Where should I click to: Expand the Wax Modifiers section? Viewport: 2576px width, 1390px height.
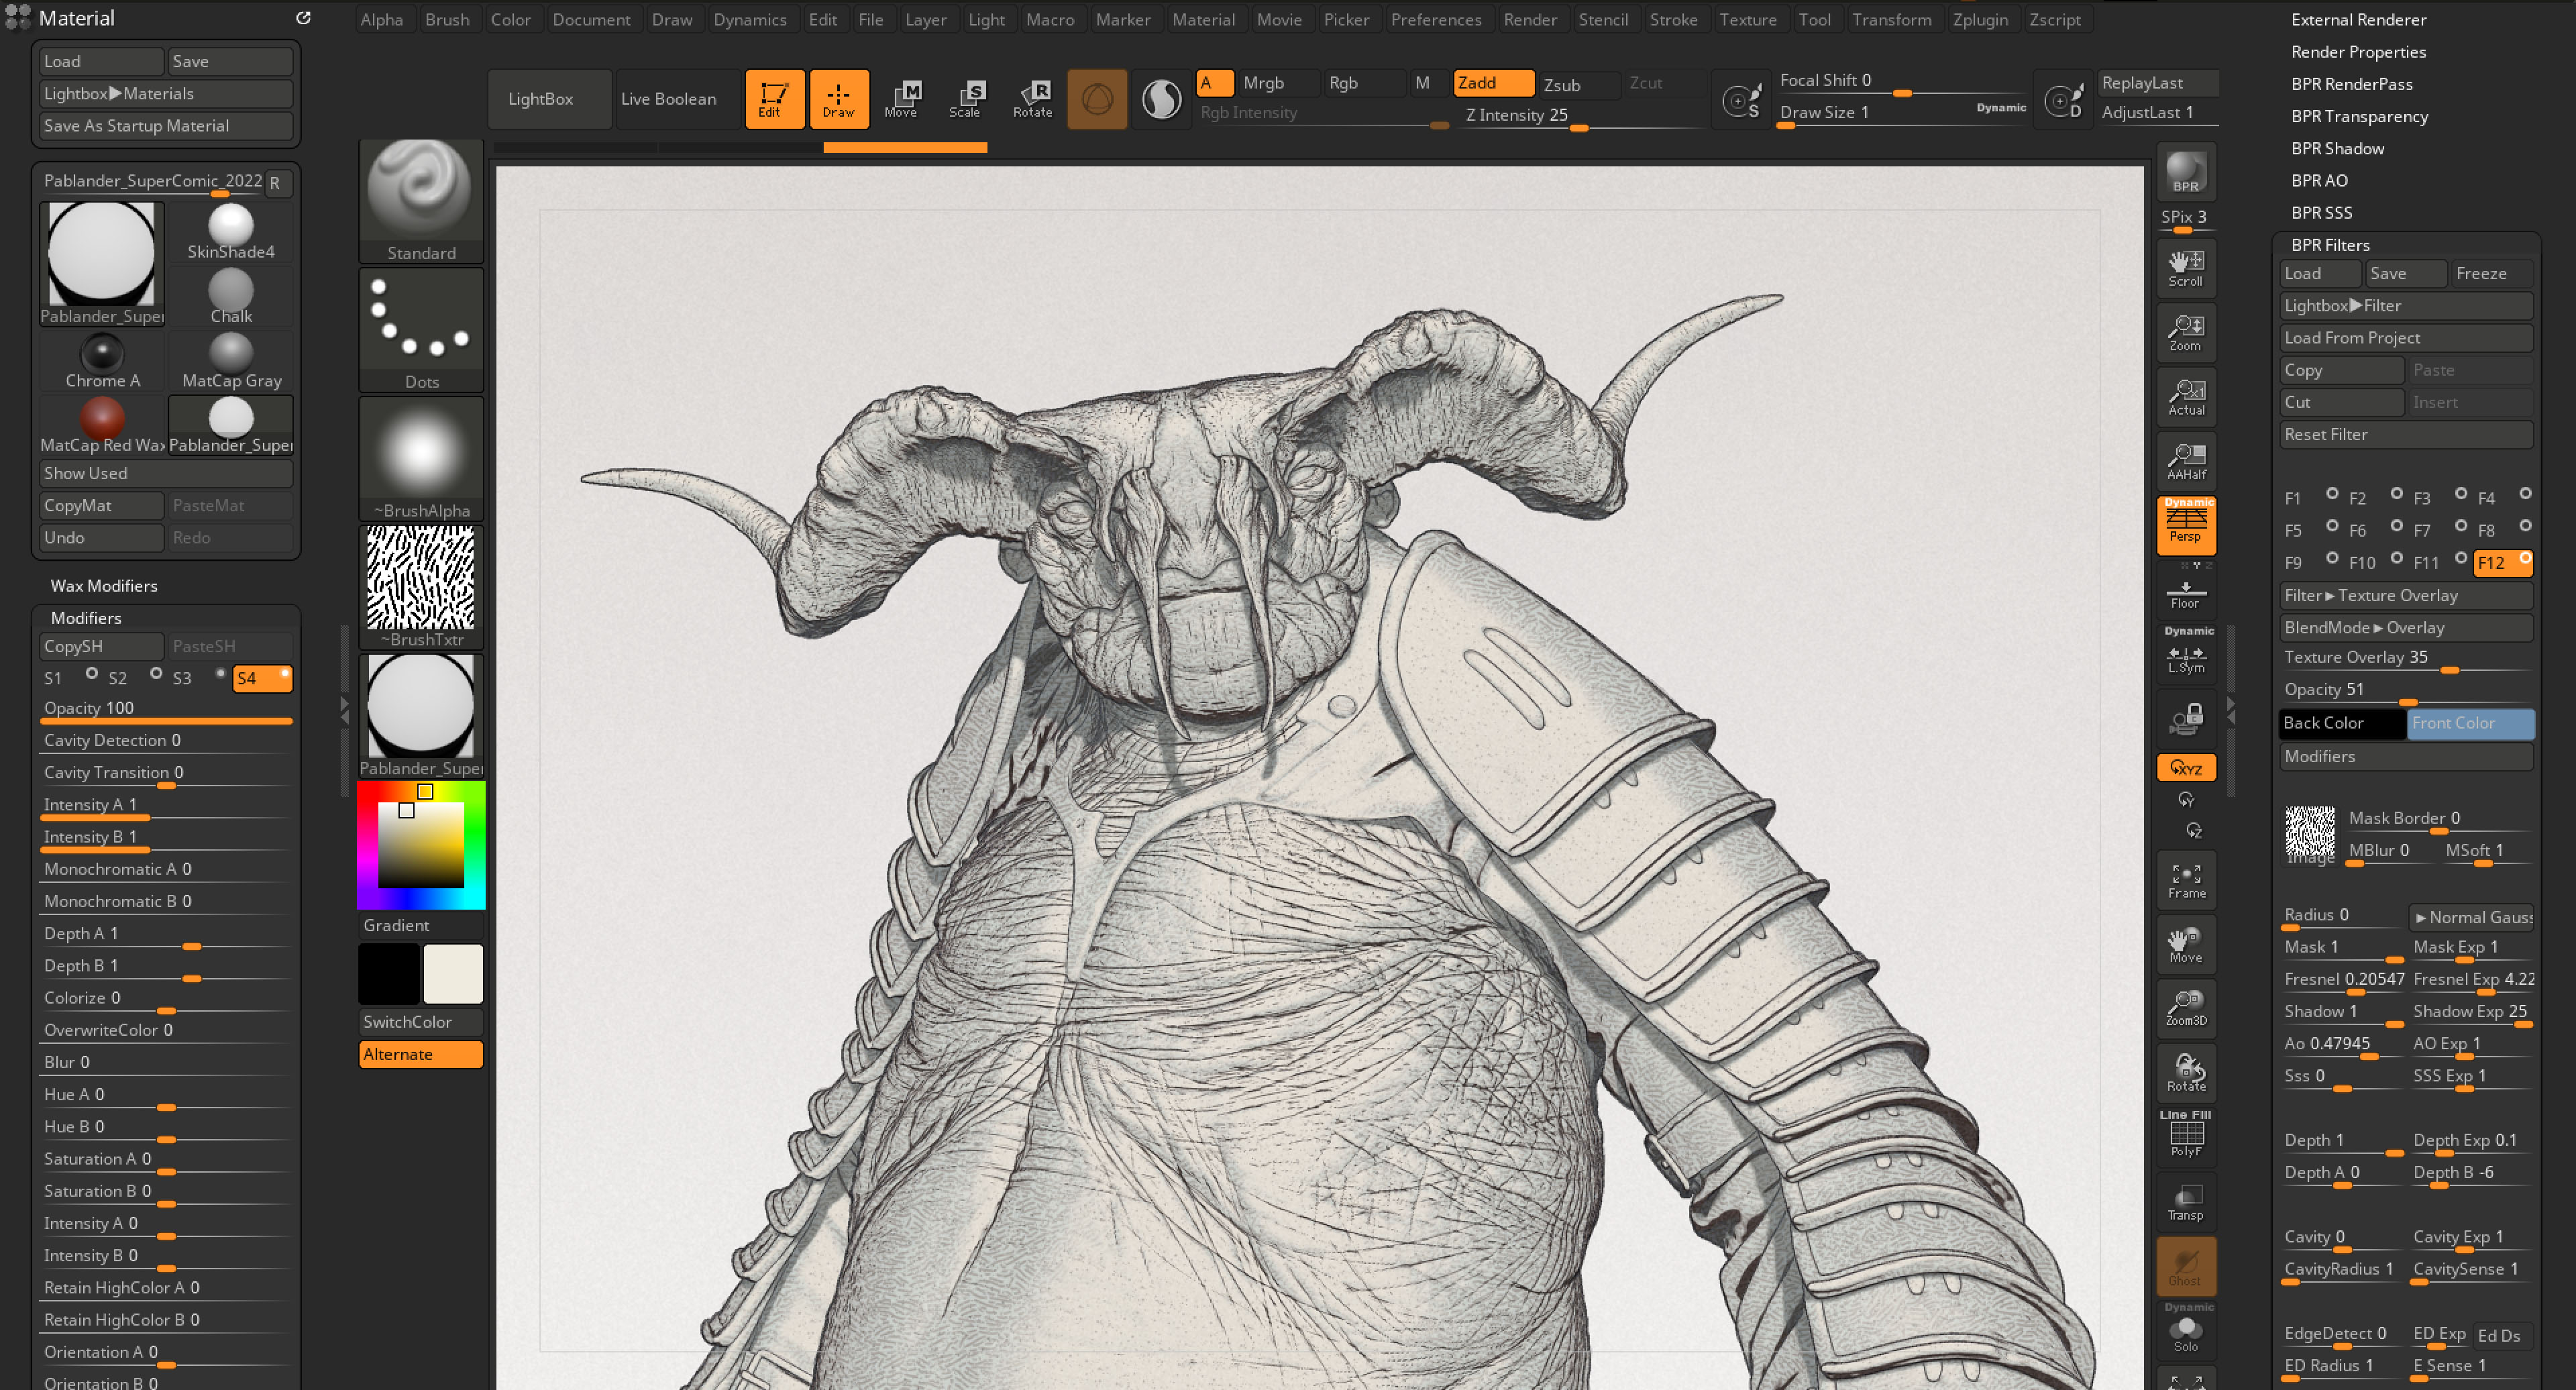pos(104,586)
